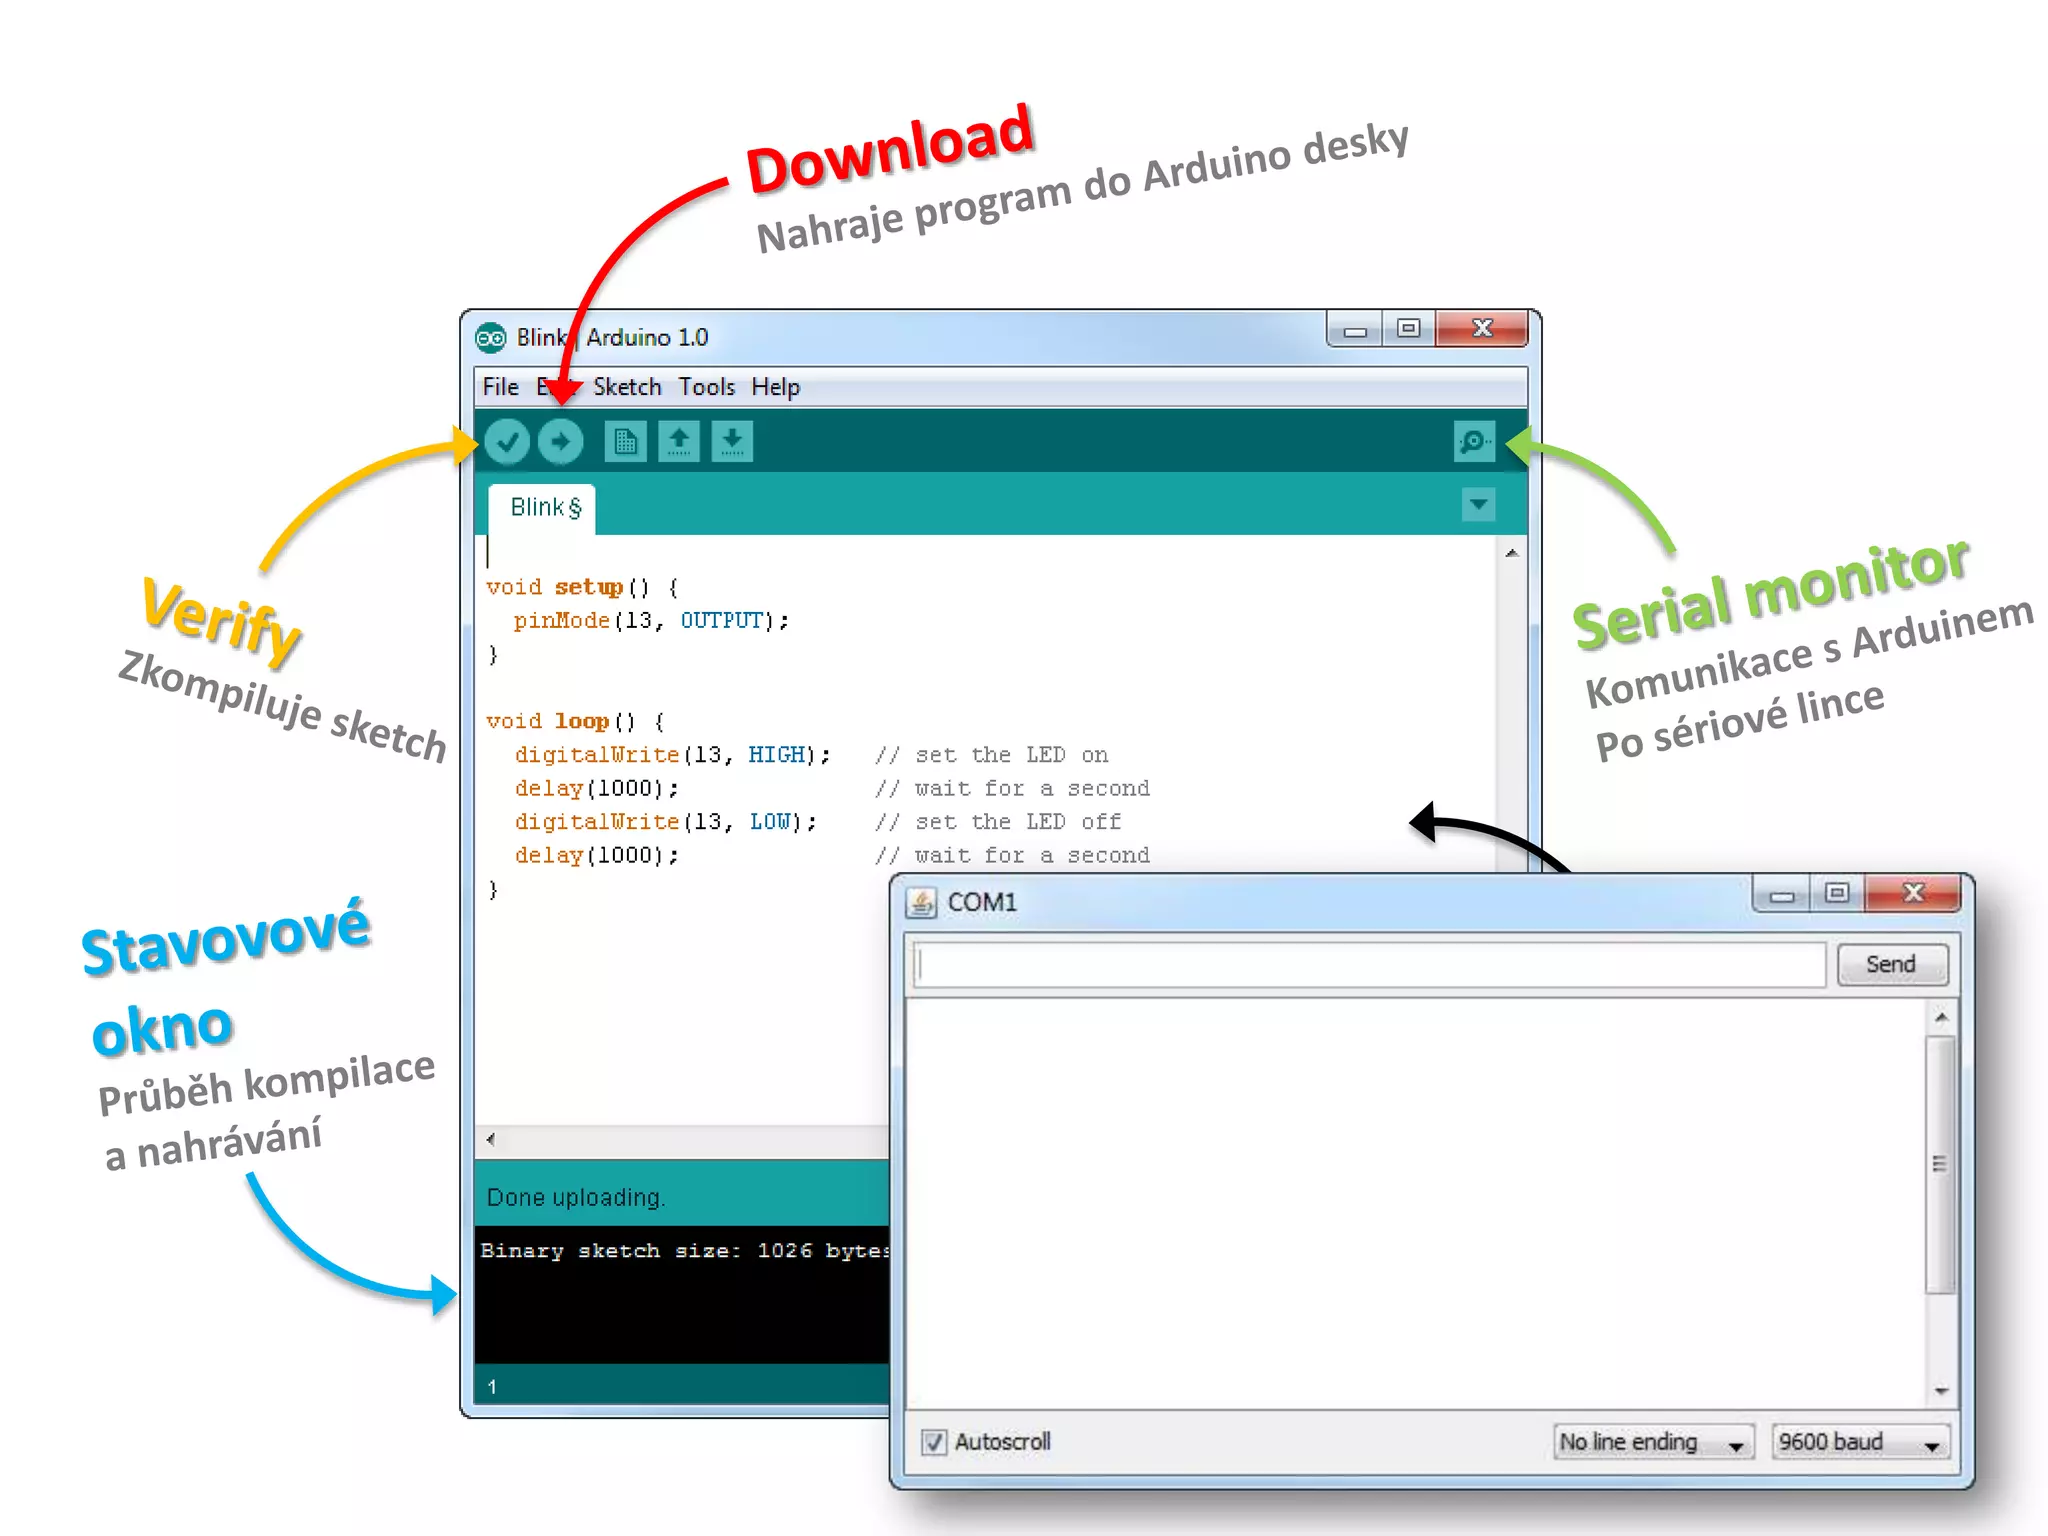The image size is (2048, 1536).
Task: Click the serial monitor vertical scrollbar thumb
Action: tap(1940, 1165)
